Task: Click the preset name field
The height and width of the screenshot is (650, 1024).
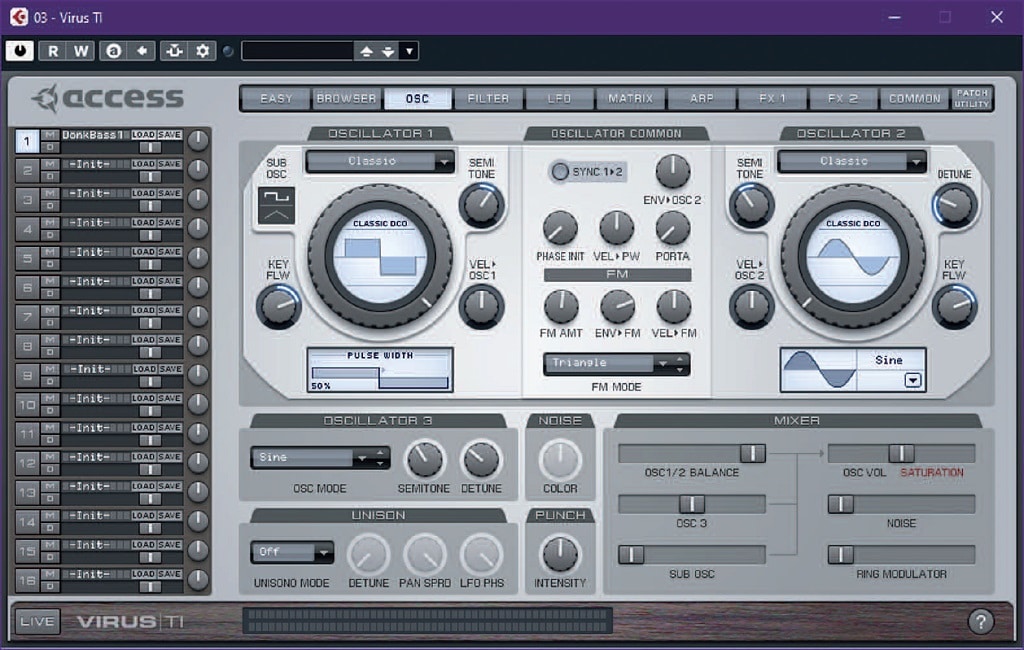Action: point(298,51)
